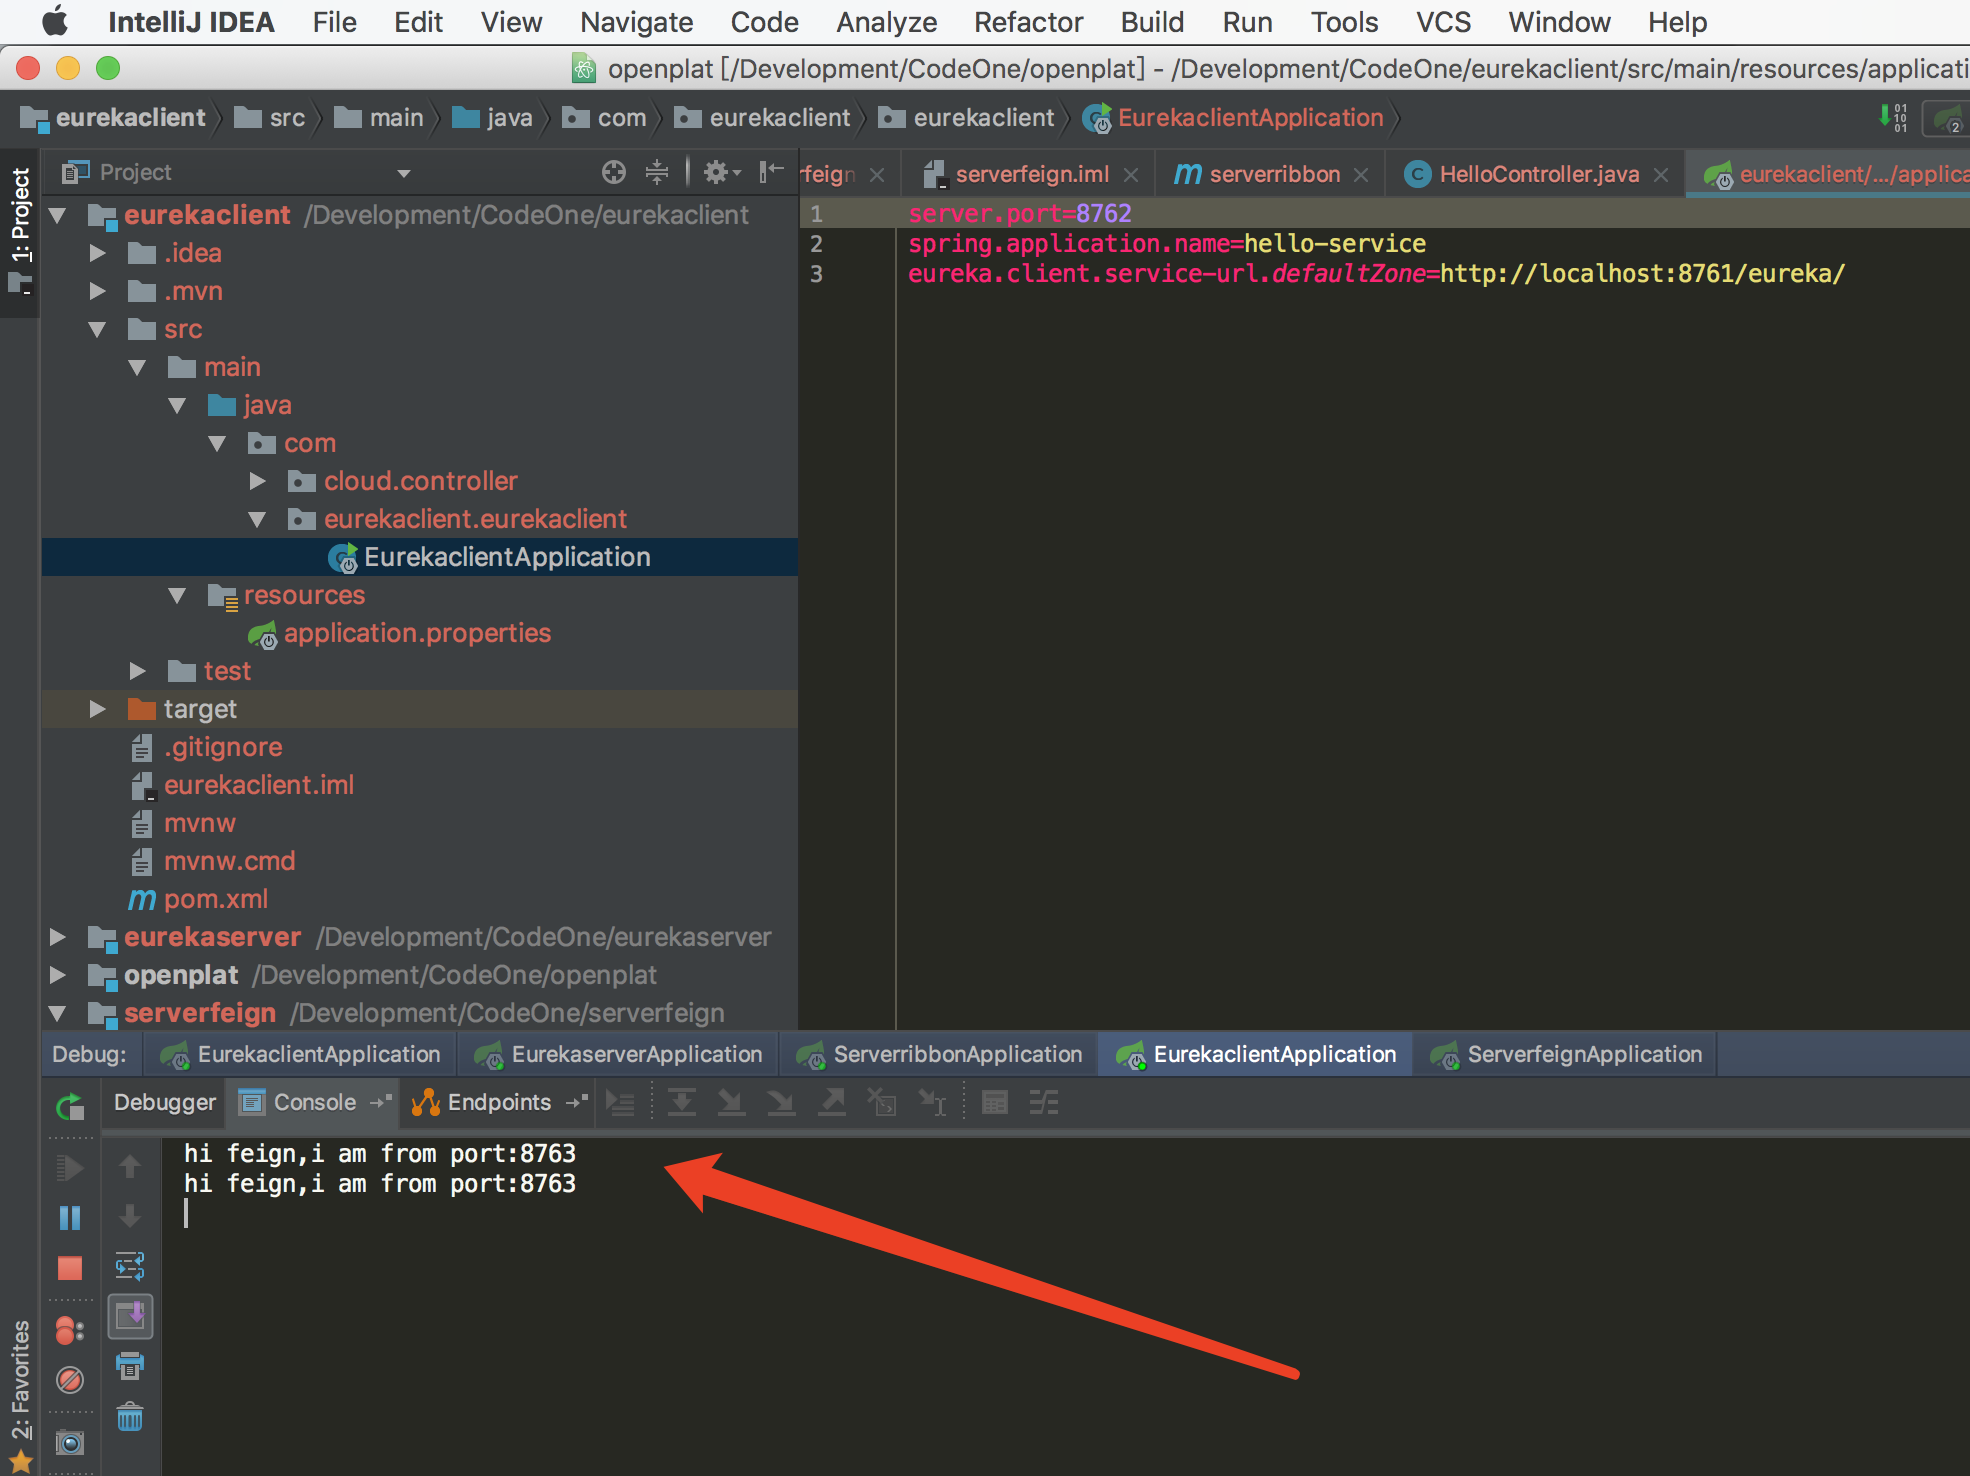Select EurekaserverApplication debug session tab
The width and height of the screenshot is (1970, 1476).
[x=619, y=1054]
